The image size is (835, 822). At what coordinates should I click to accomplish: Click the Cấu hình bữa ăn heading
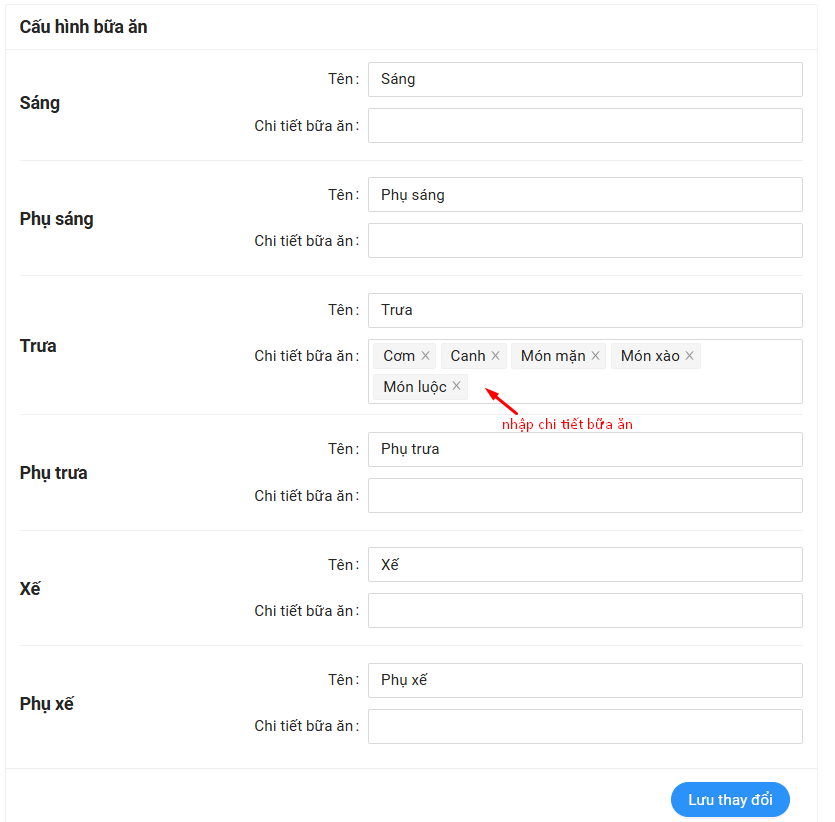point(84,27)
